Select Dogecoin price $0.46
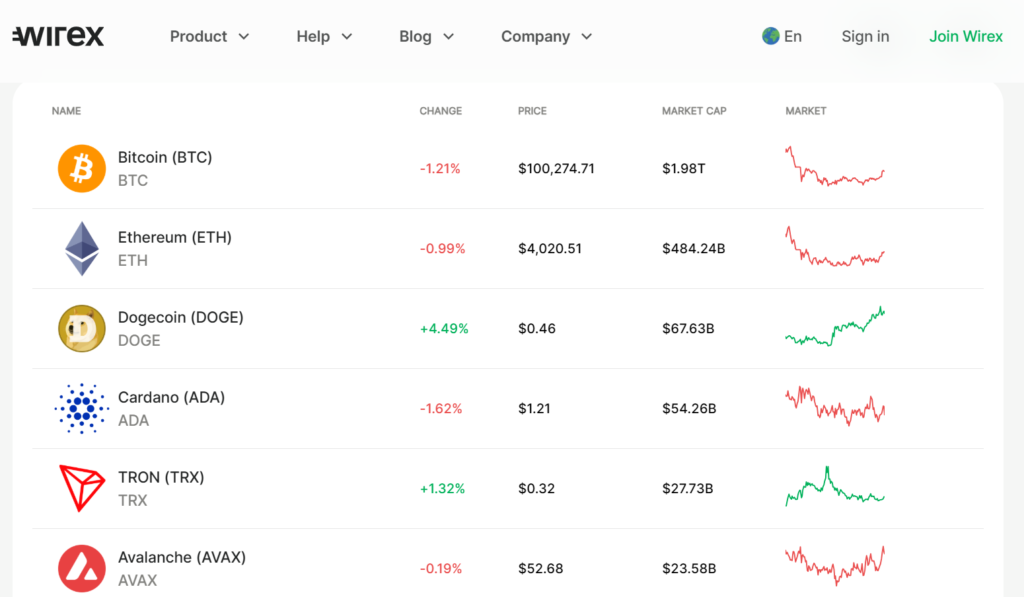This screenshot has width=1024, height=597. coord(537,329)
